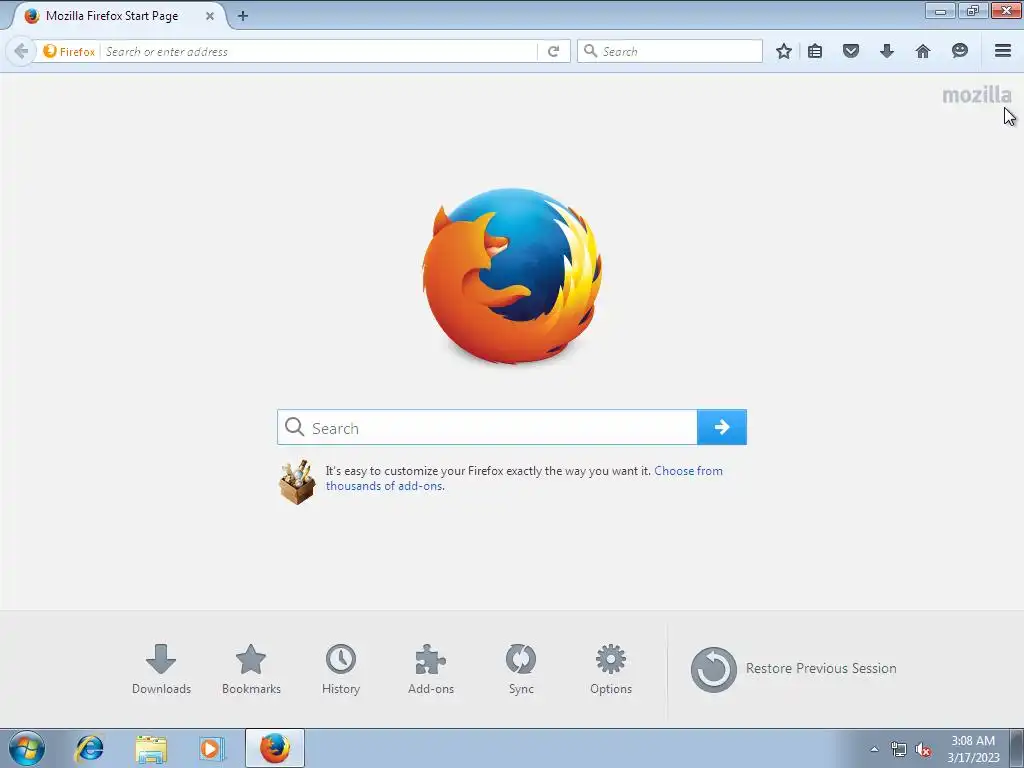Click the muted volume tray icon

pos(923,749)
